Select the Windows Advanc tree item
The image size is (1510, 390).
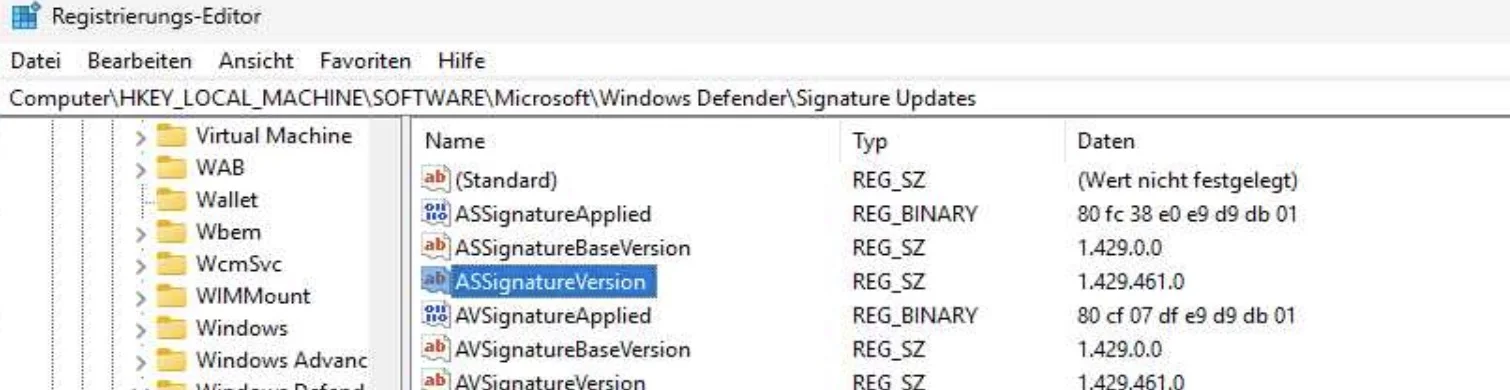click(x=282, y=360)
